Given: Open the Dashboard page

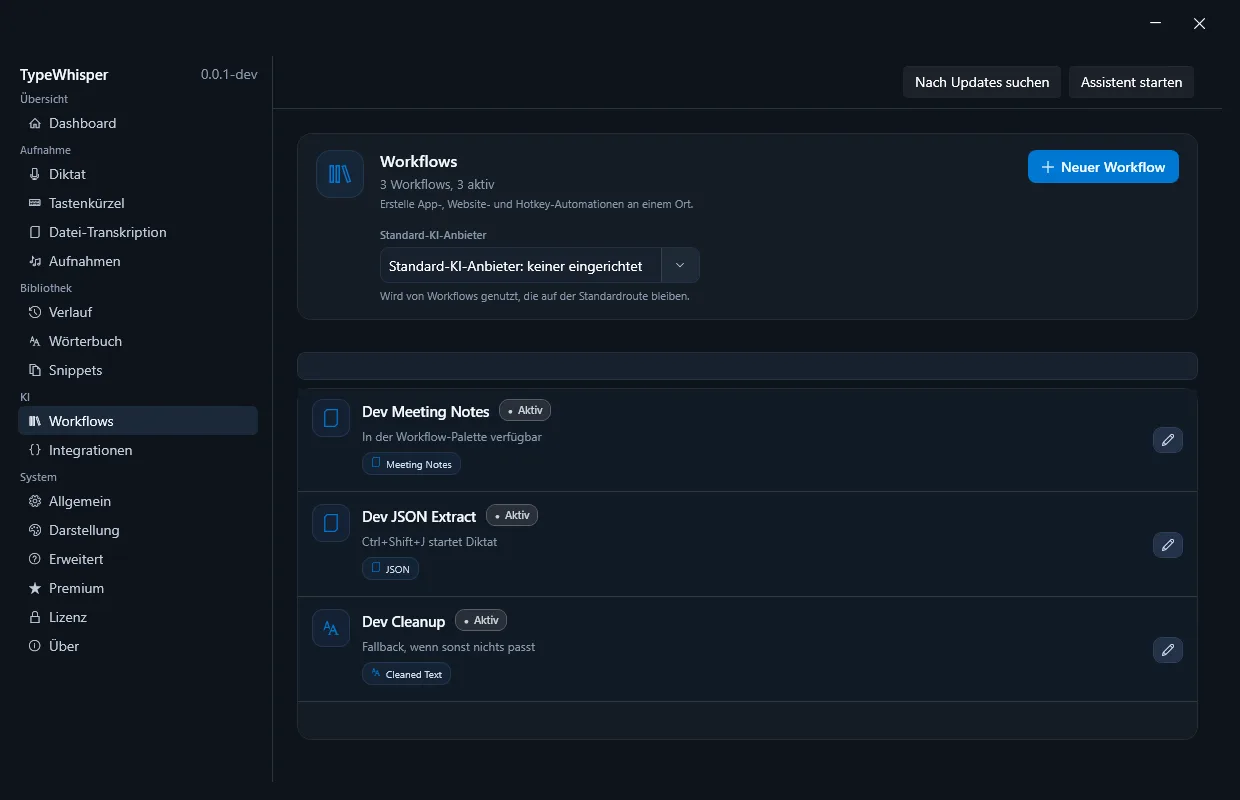Looking at the screenshot, I should click(138, 123).
